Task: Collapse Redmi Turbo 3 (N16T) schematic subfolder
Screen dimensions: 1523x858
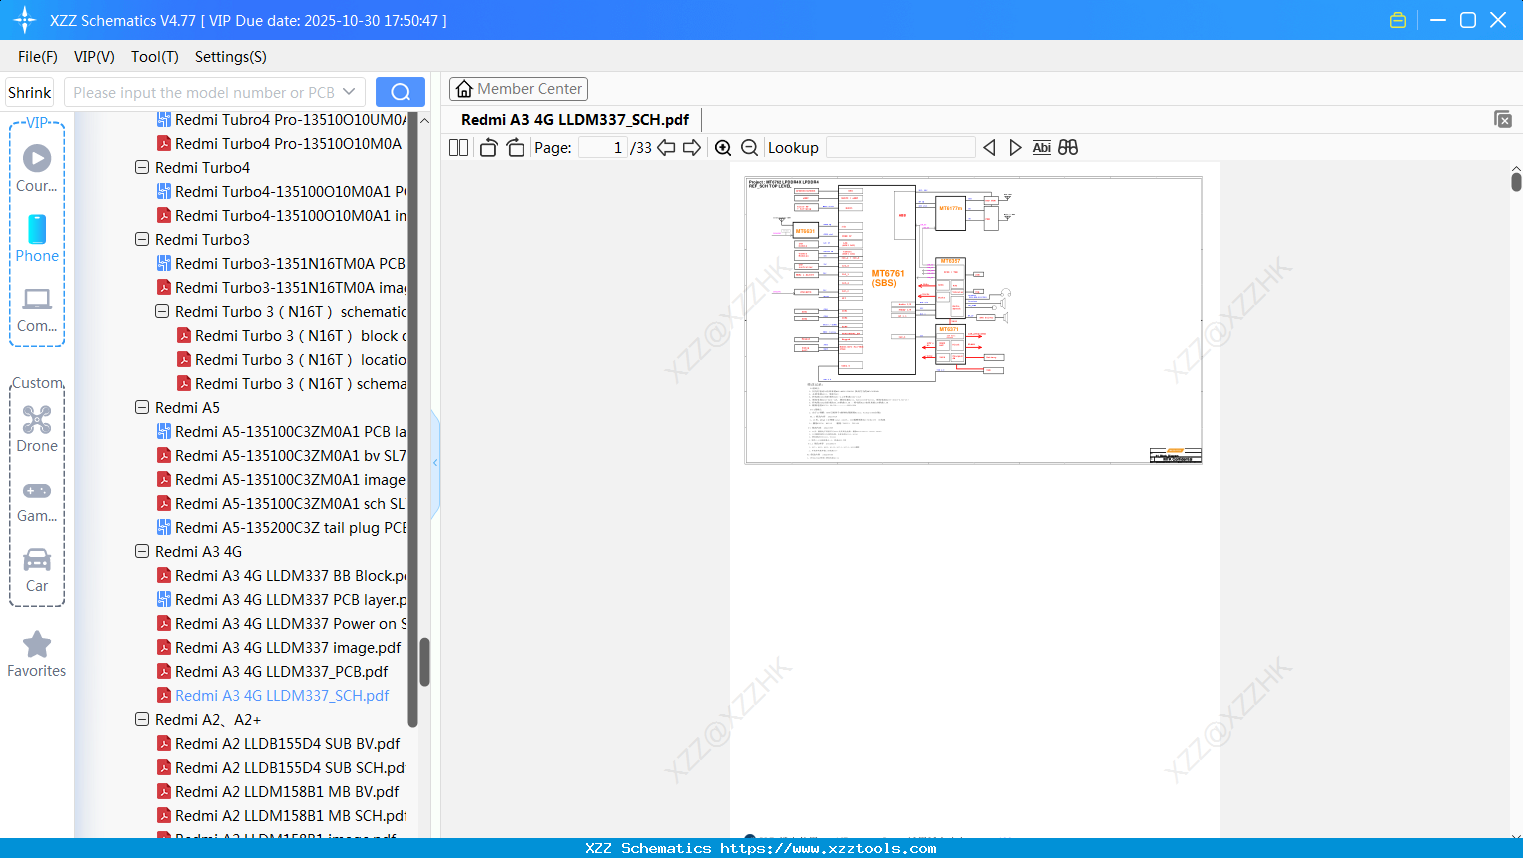Action: tap(162, 312)
